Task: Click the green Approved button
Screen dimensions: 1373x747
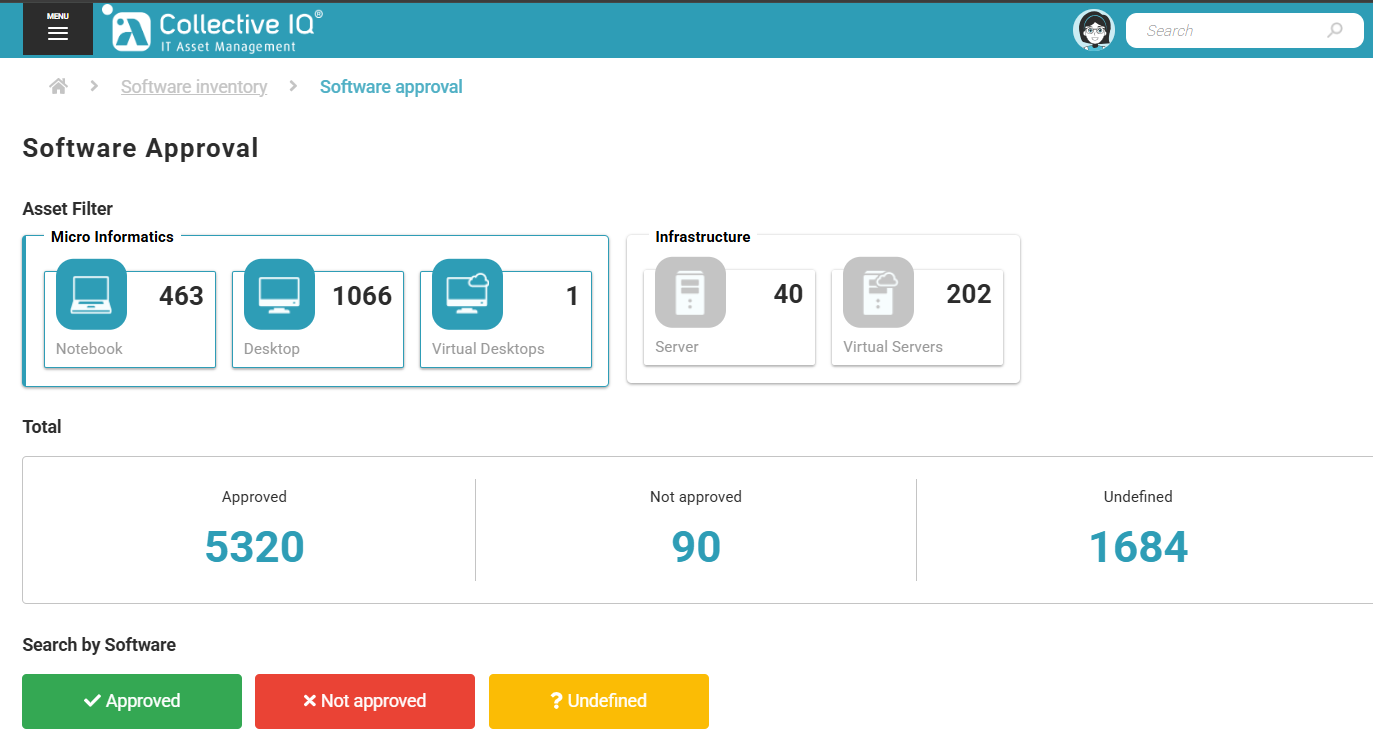Action: point(131,701)
